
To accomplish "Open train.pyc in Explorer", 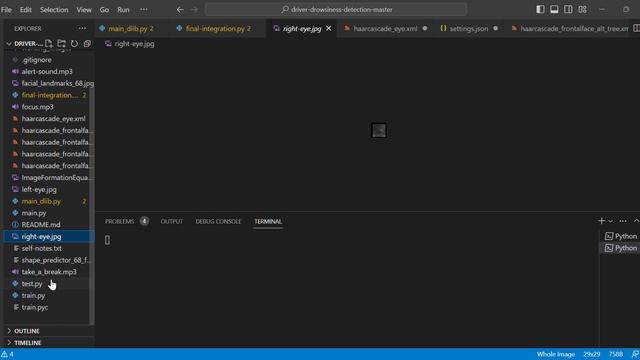I will (x=35, y=308).
